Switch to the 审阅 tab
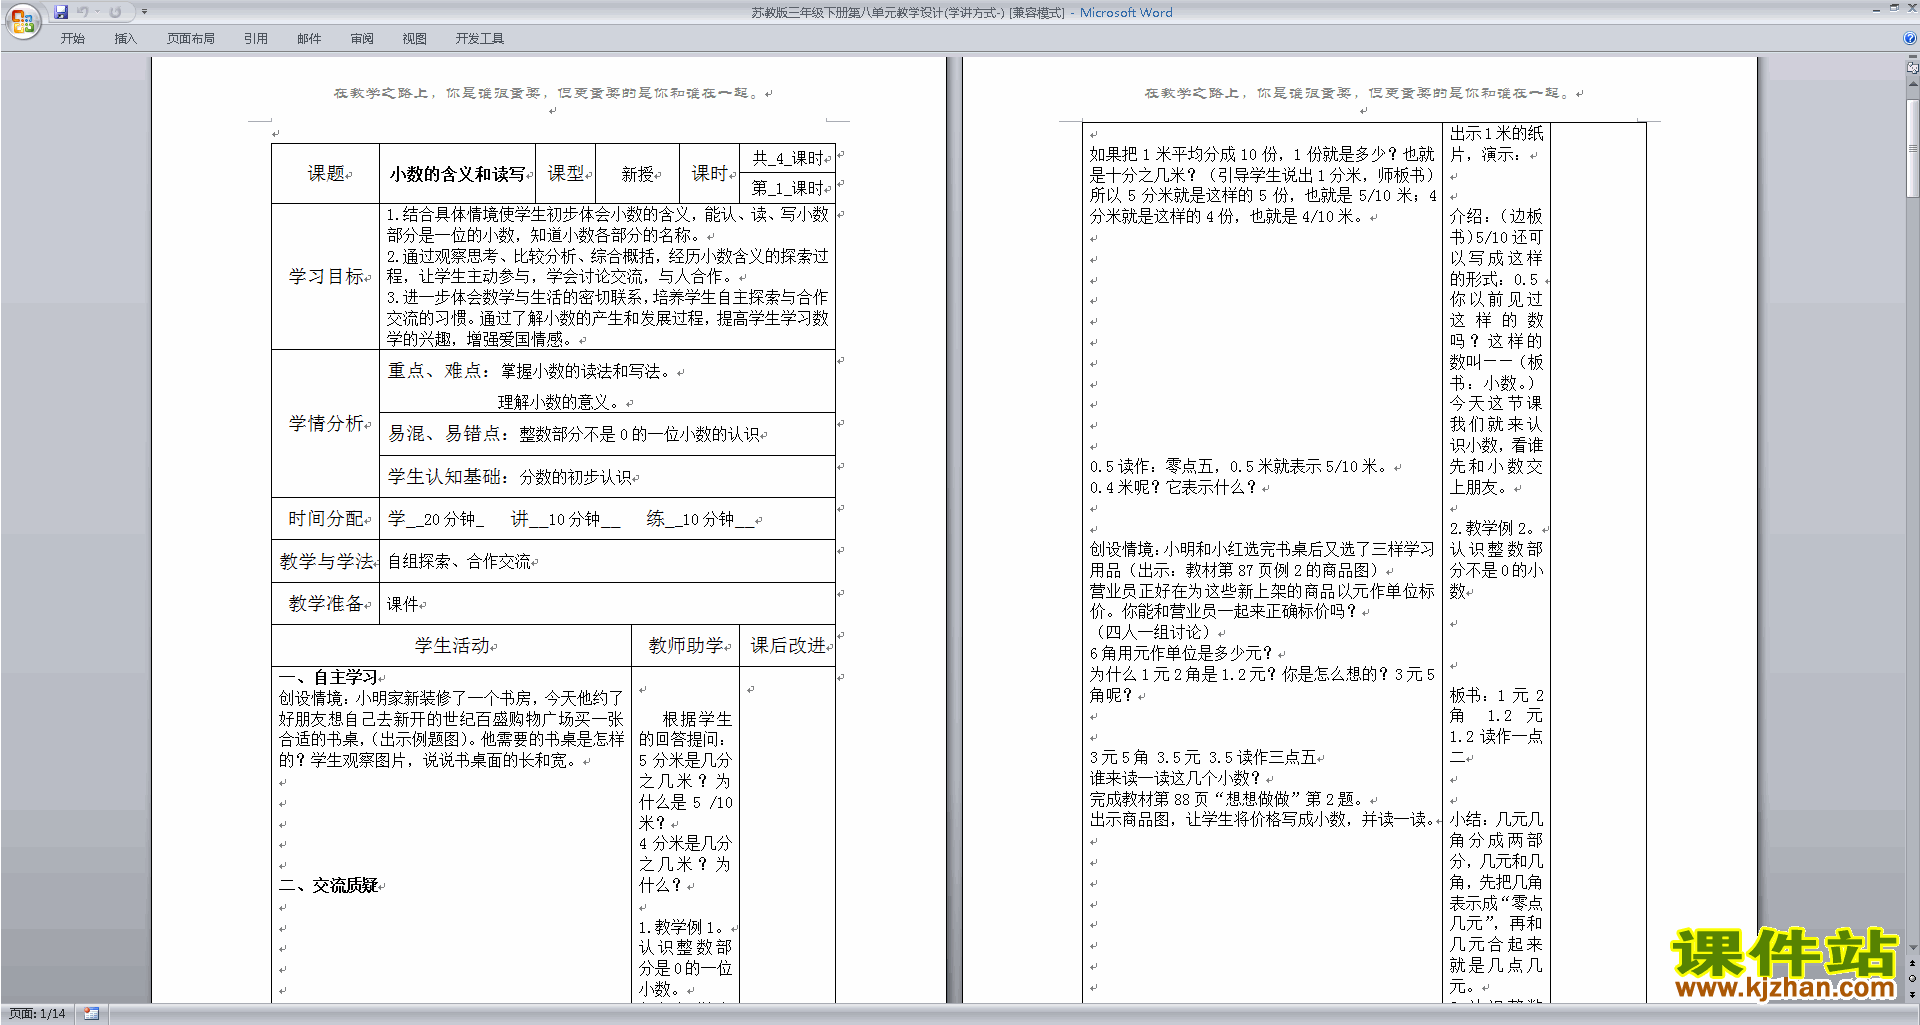1920x1025 pixels. pos(362,39)
